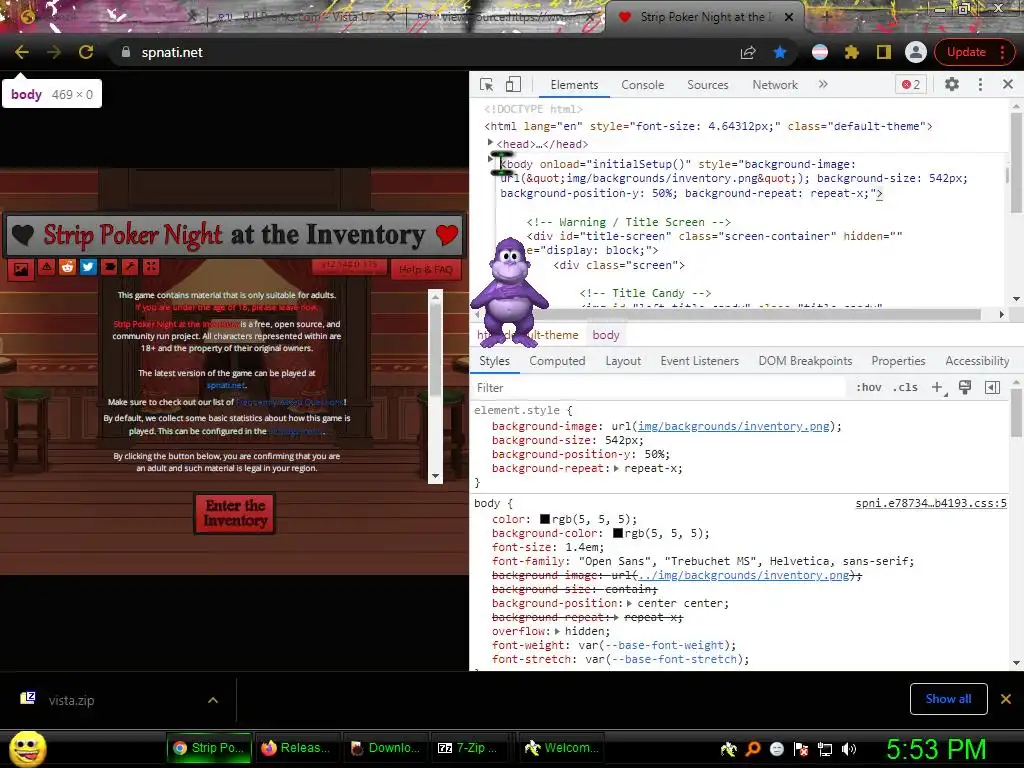
Task: Switch to the Network tab
Action: pyautogui.click(x=775, y=85)
